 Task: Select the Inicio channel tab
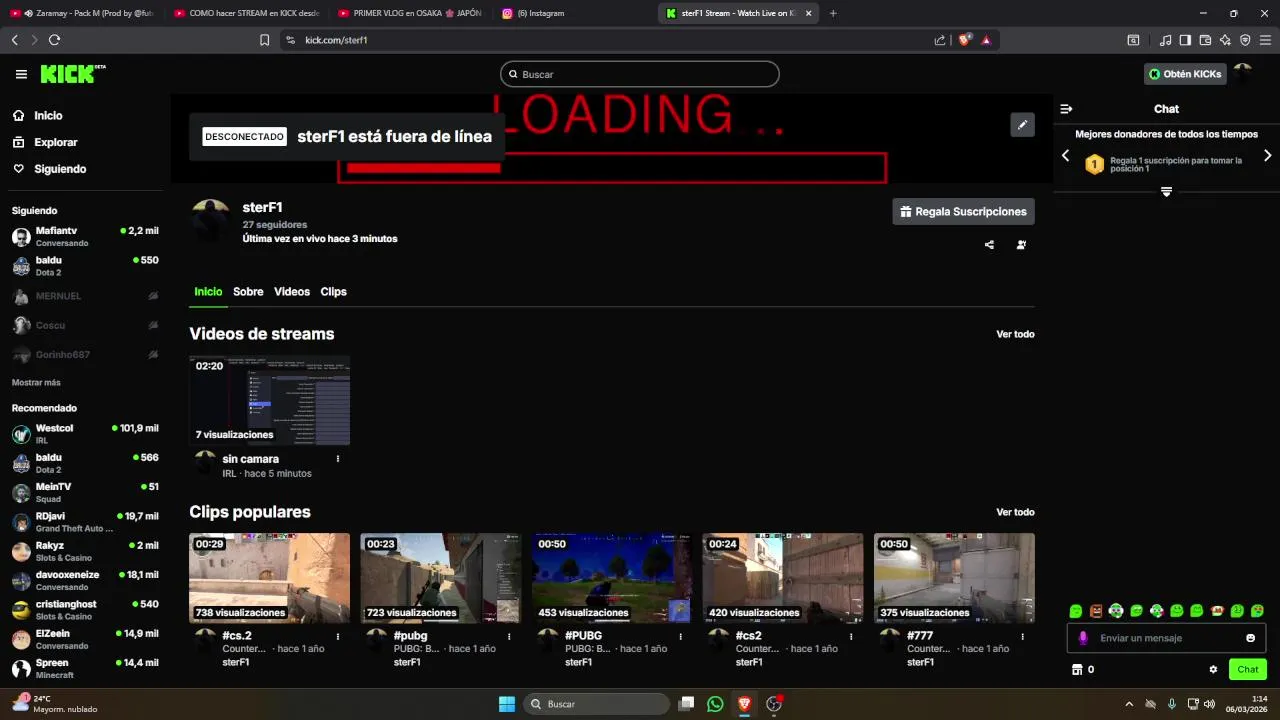click(208, 292)
